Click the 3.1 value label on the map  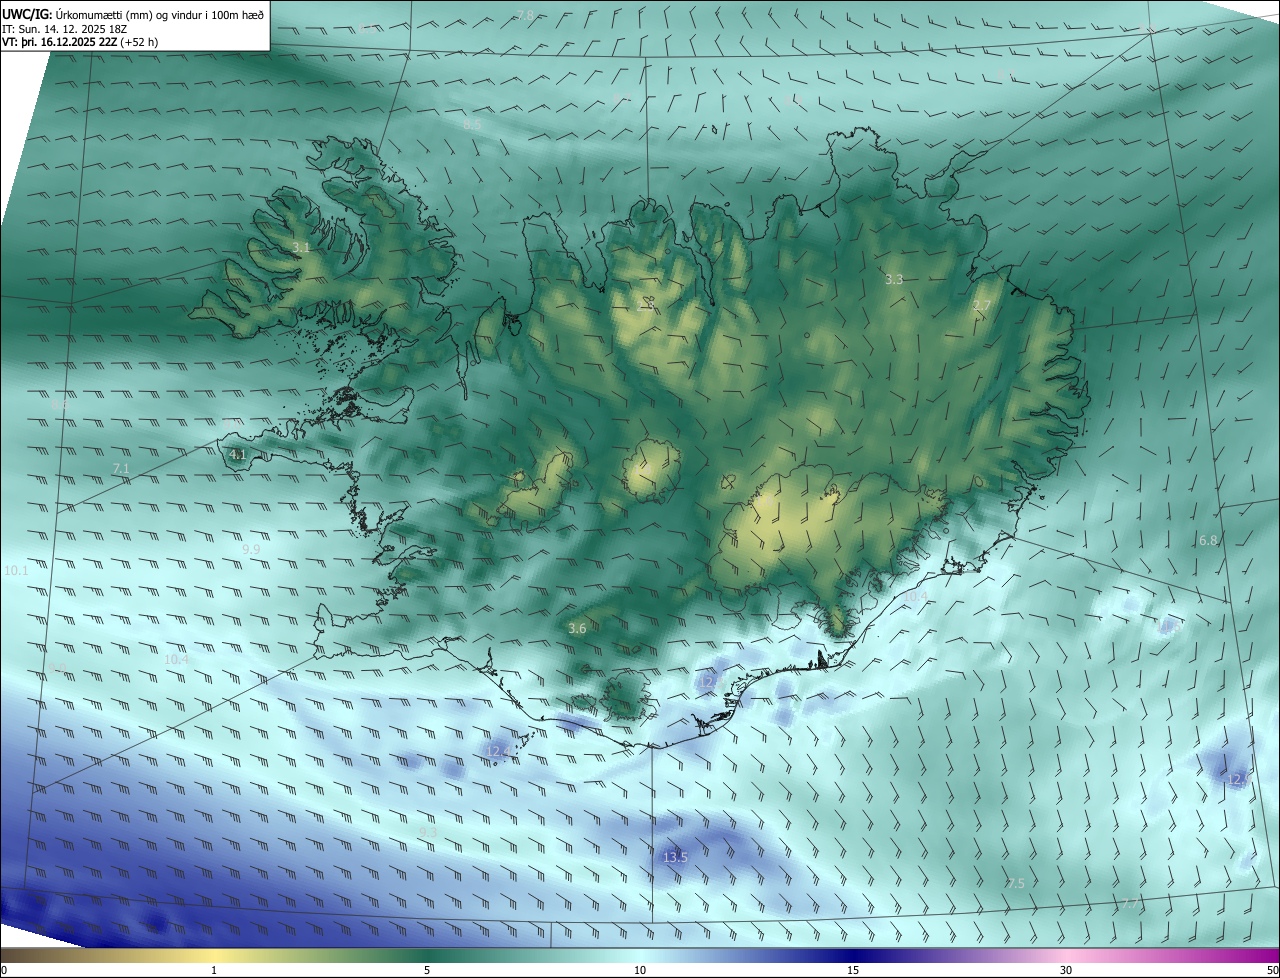click(301, 247)
